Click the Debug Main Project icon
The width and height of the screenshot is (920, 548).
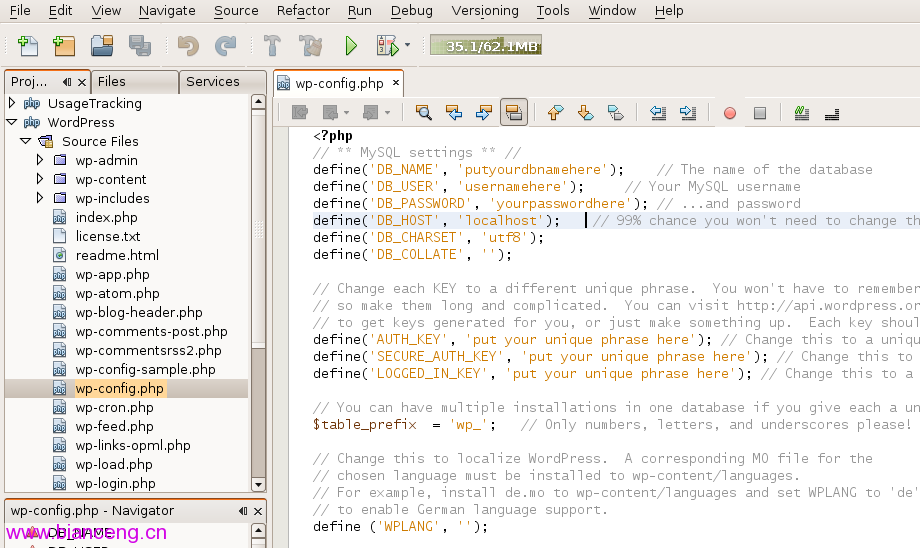click(388, 46)
